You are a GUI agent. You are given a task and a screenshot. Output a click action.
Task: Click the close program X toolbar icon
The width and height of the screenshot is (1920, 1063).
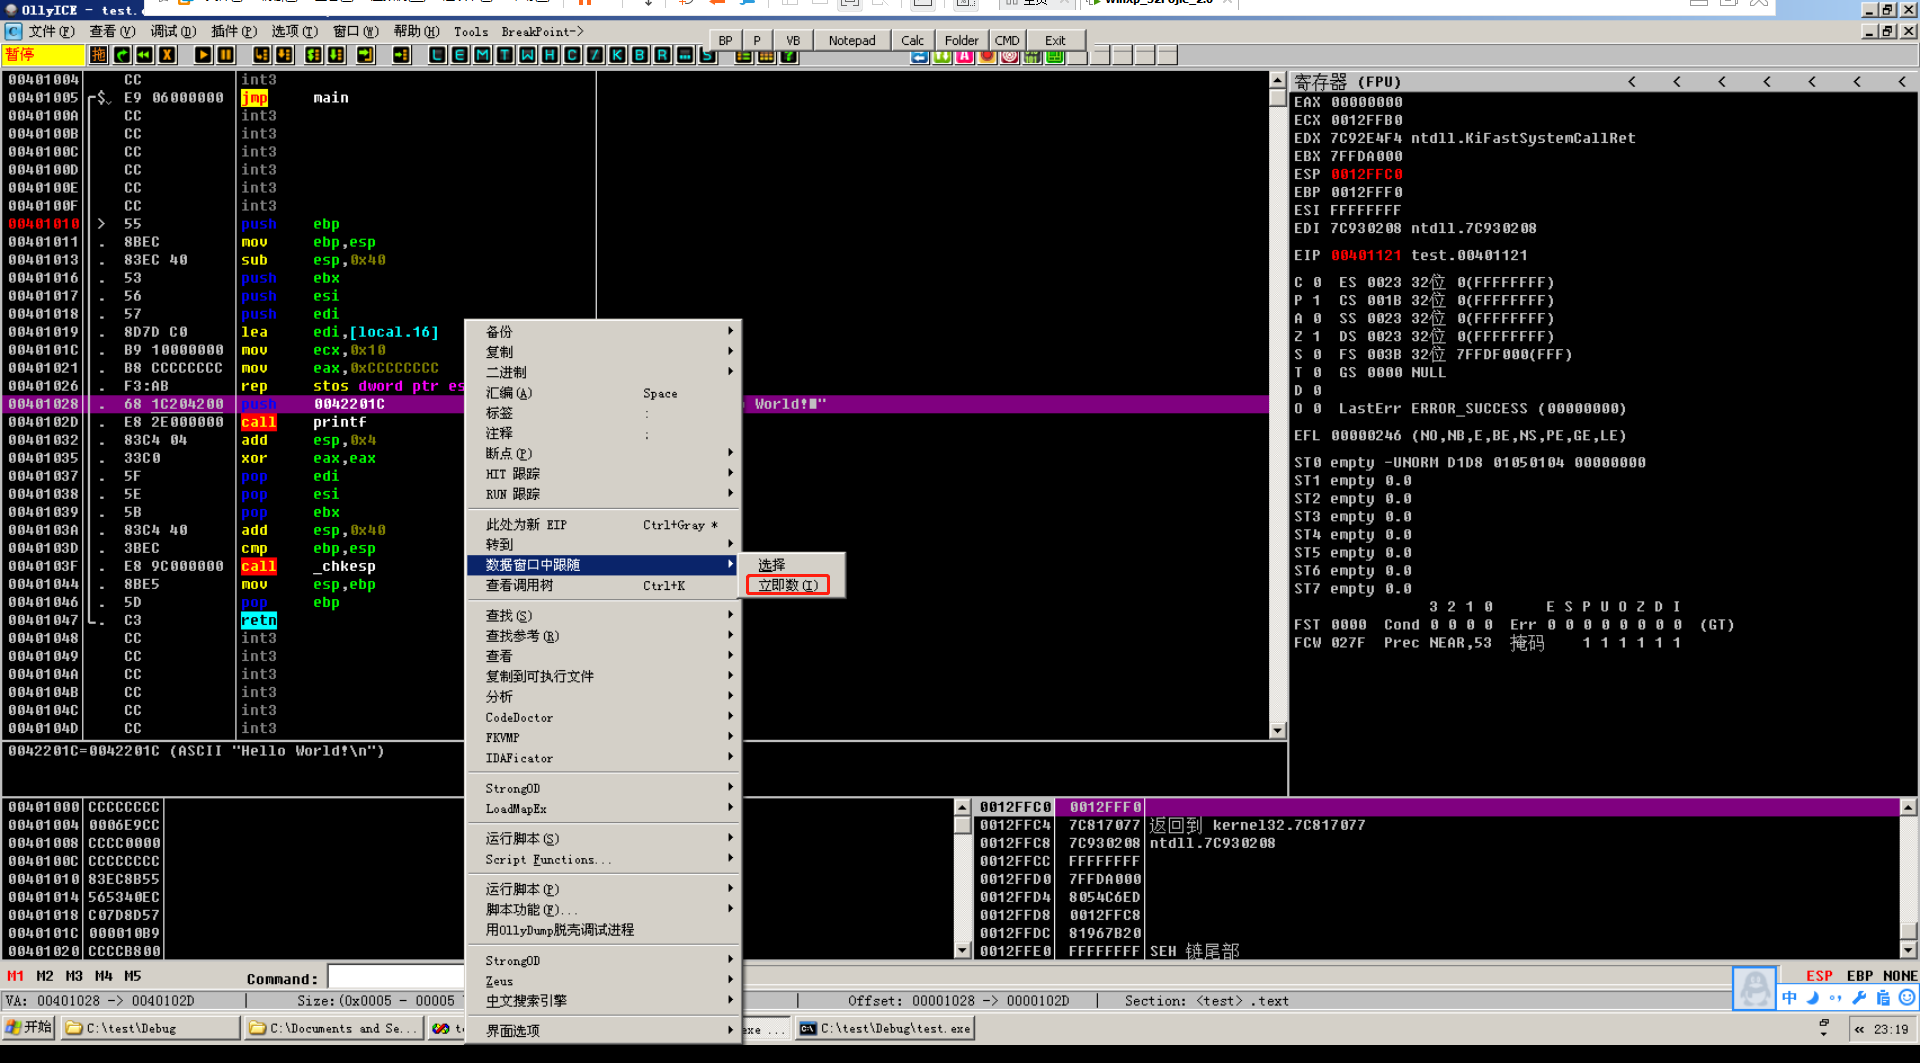click(167, 55)
